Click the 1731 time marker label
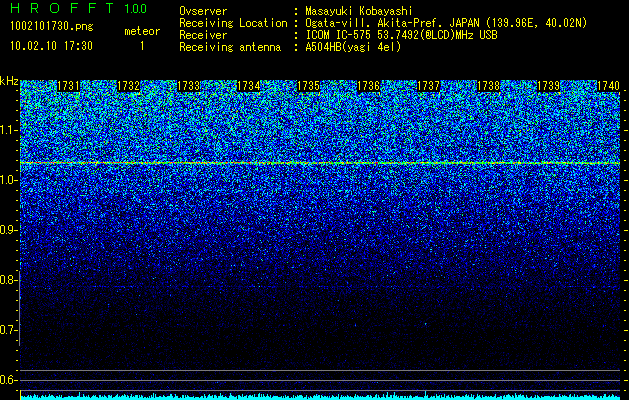This screenshot has height=400, width=629. click(x=69, y=86)
